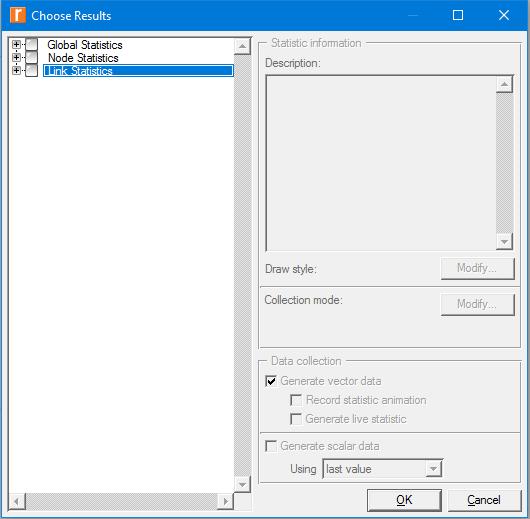Enable Generate scalar data

coord(271,446)
